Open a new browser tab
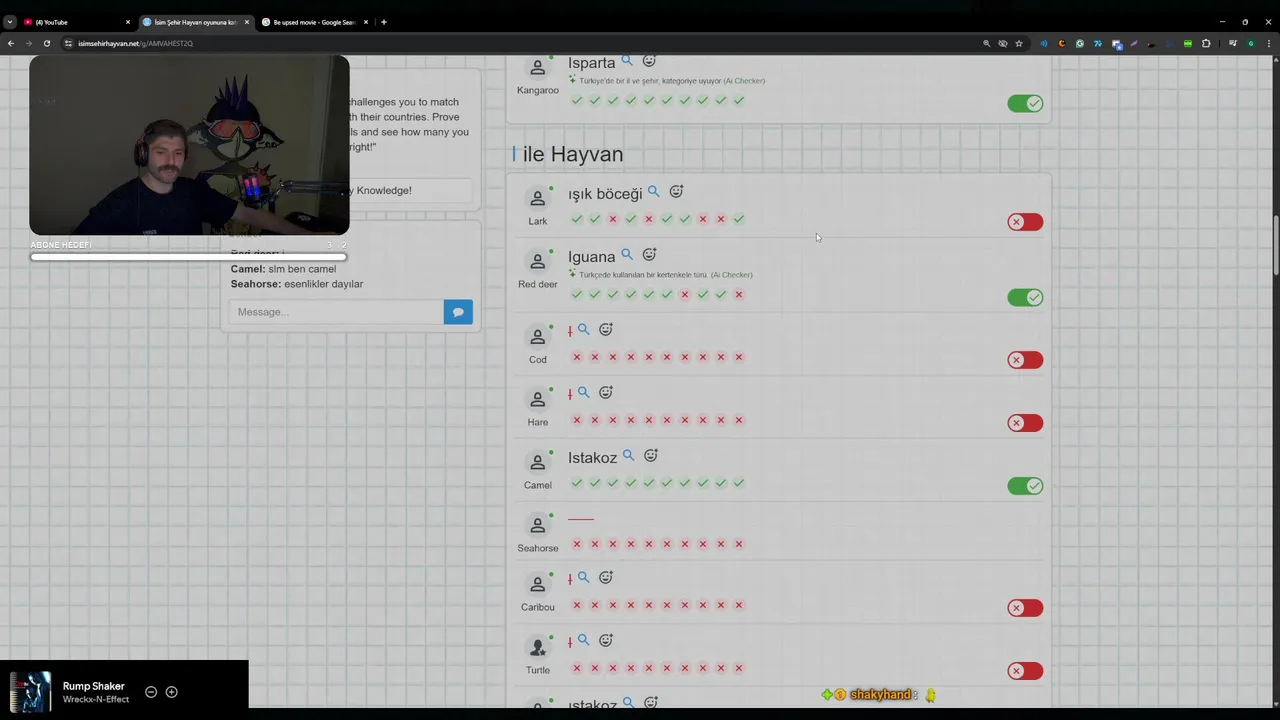This screenshot has height=720, width=1280. (x=384, y=22)
